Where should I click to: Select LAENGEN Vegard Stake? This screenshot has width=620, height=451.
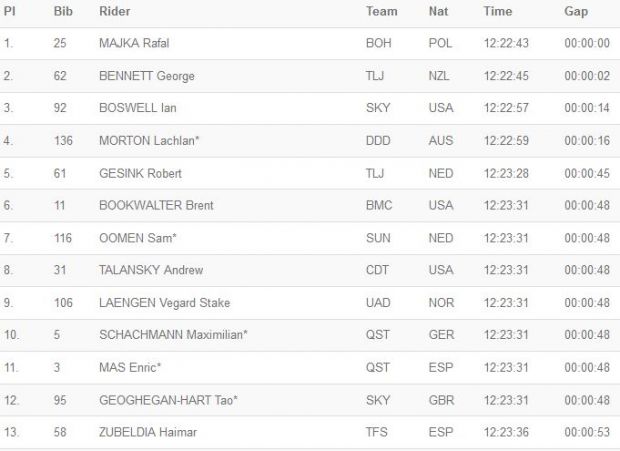[164, 303]
